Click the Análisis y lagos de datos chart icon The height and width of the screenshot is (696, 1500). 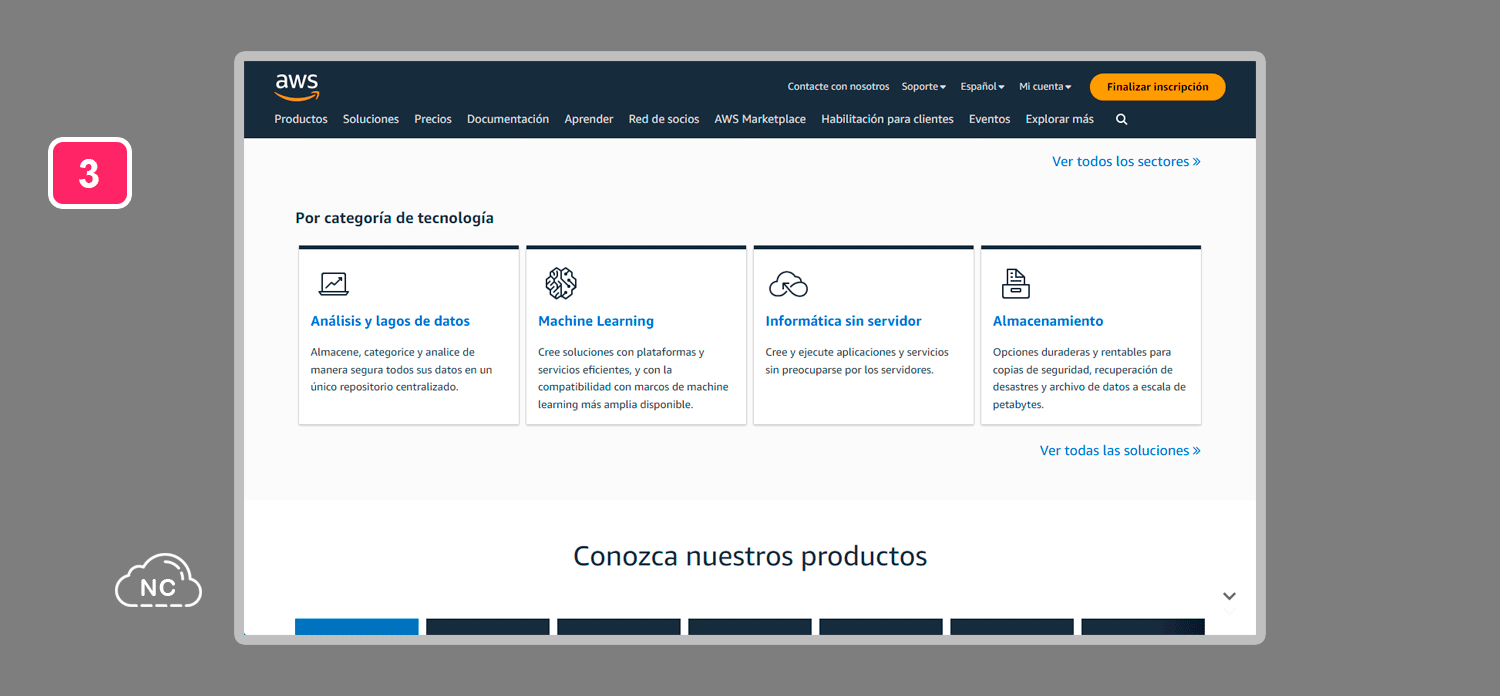pyautogui.click(x=333, y=284)
